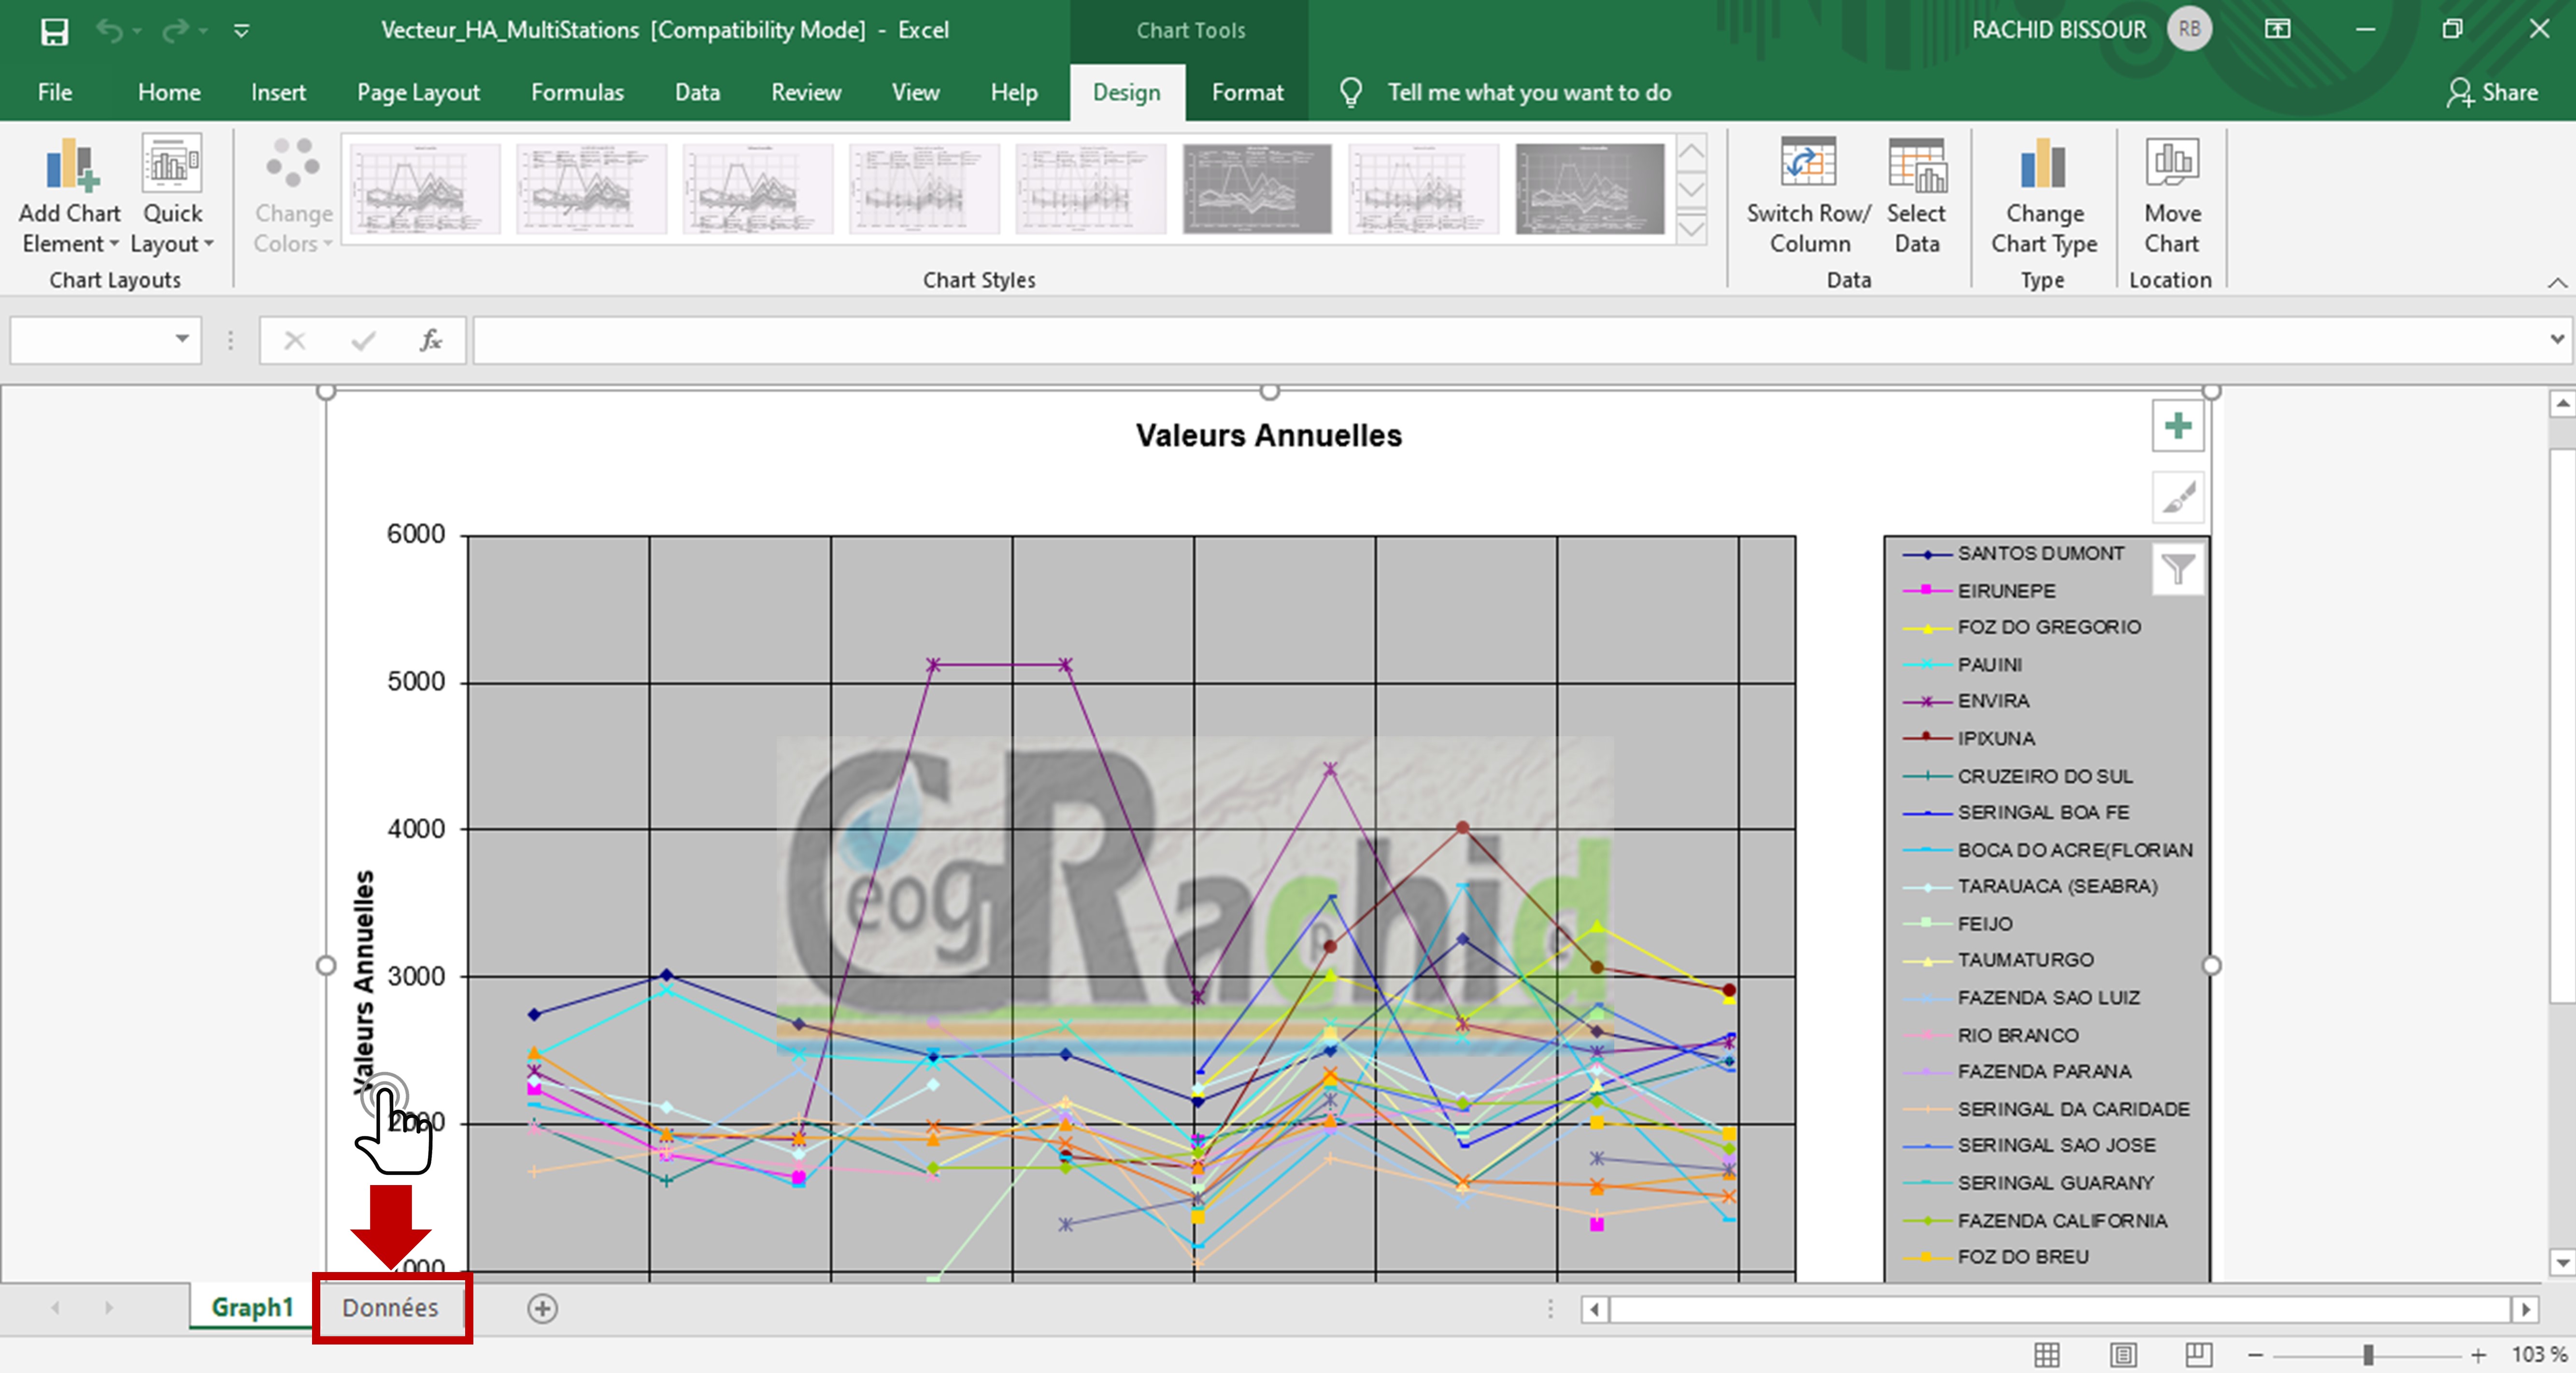
Task: Click the Enter checkmark in the formula bar
Action: tap(363, 341)
